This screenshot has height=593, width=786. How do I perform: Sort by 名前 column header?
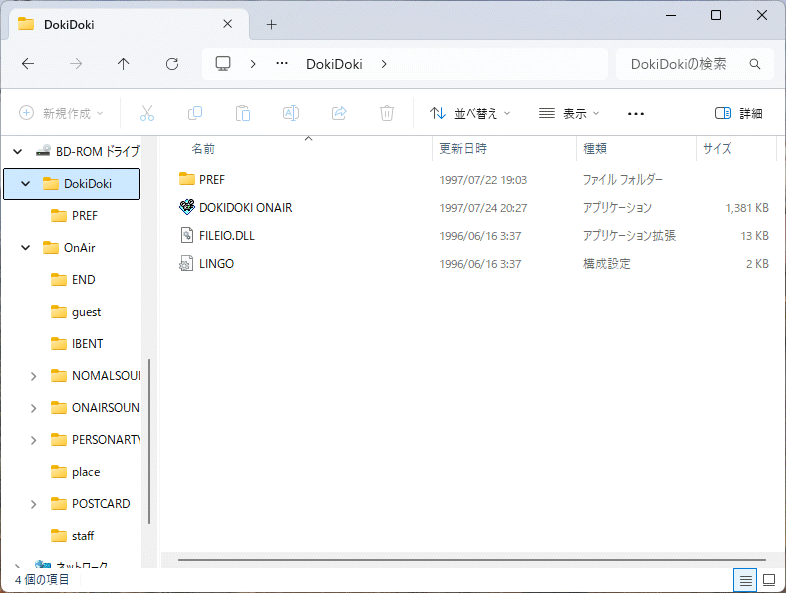coord(203,148)
